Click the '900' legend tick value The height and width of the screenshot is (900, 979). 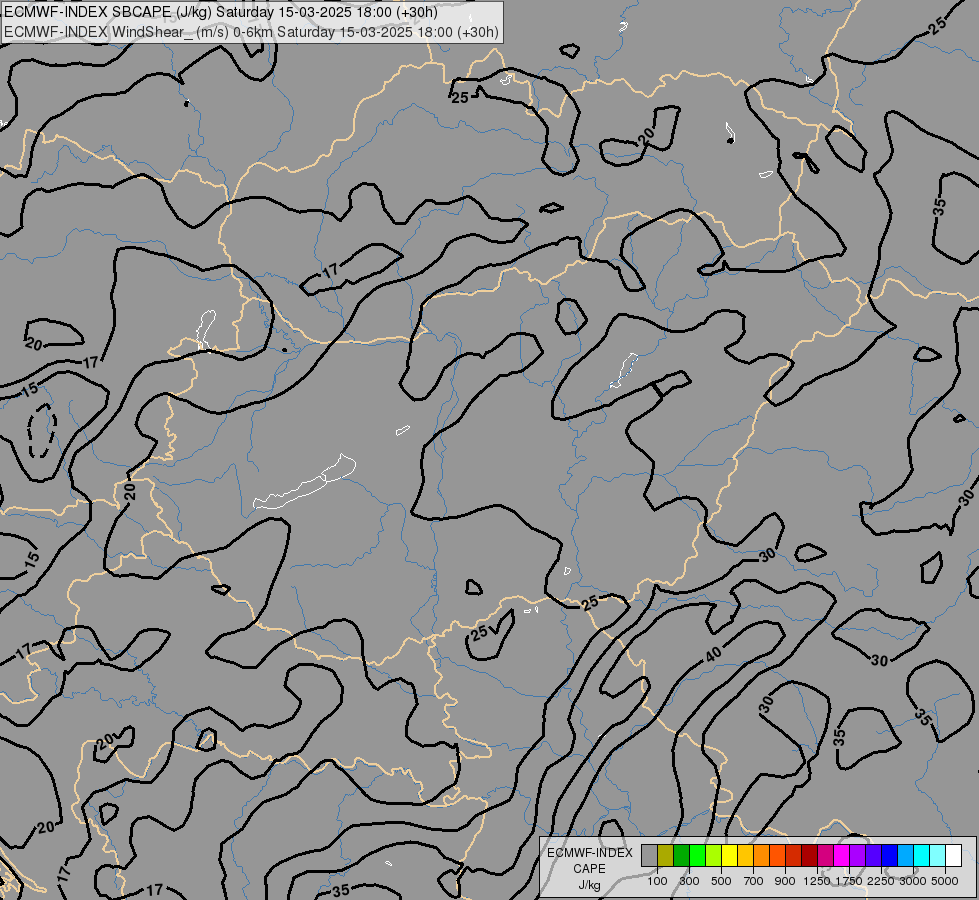point(785,881)
